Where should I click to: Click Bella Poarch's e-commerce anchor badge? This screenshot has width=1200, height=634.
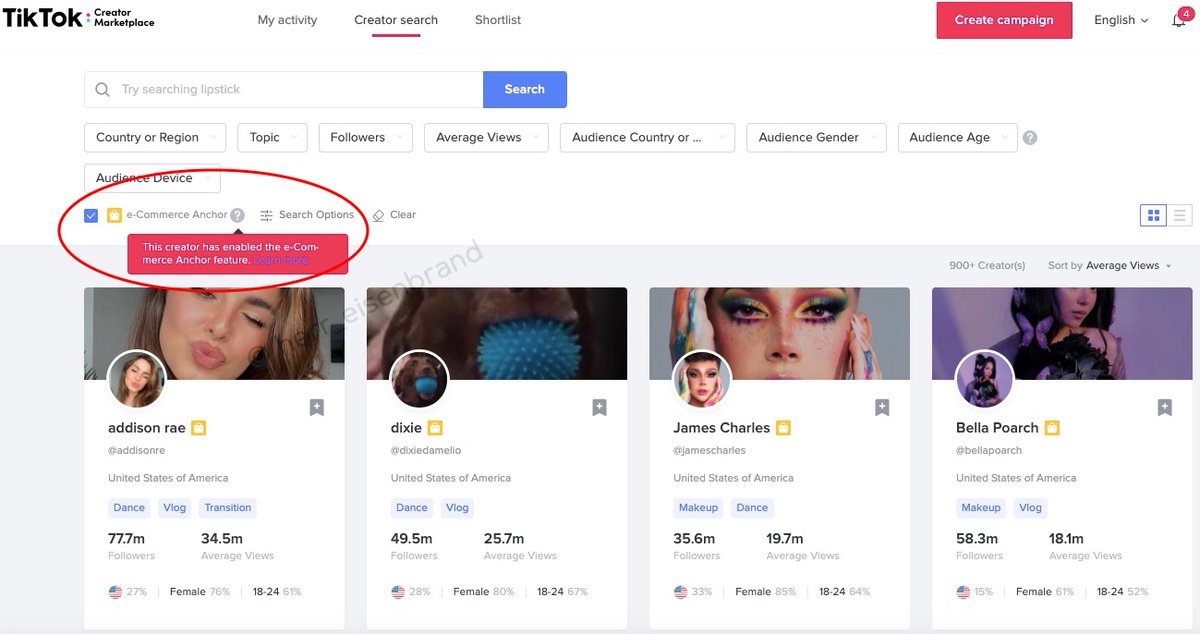(1052, 428)
